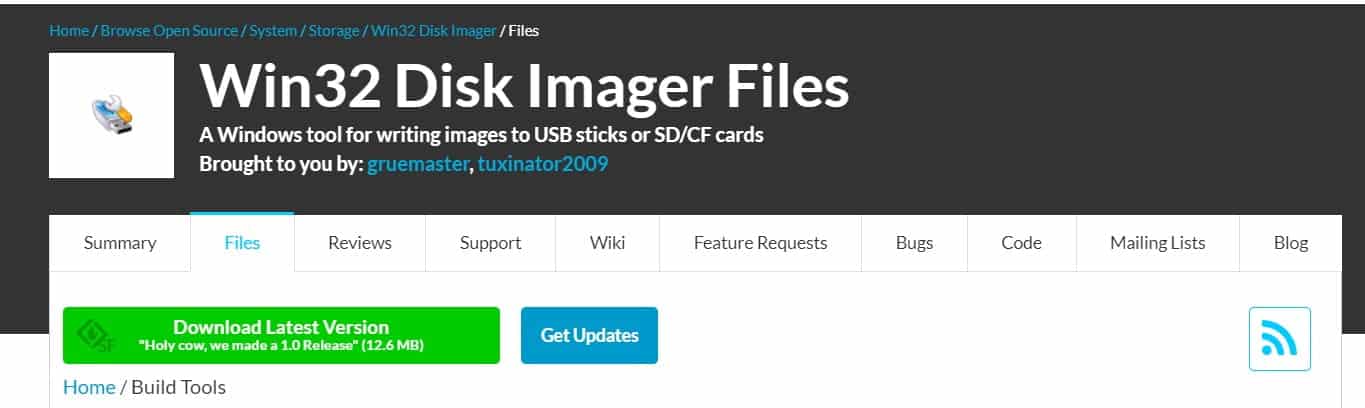Open the Wiki tab
This screenshot has height=408, width=1365.
pos(607,243)
